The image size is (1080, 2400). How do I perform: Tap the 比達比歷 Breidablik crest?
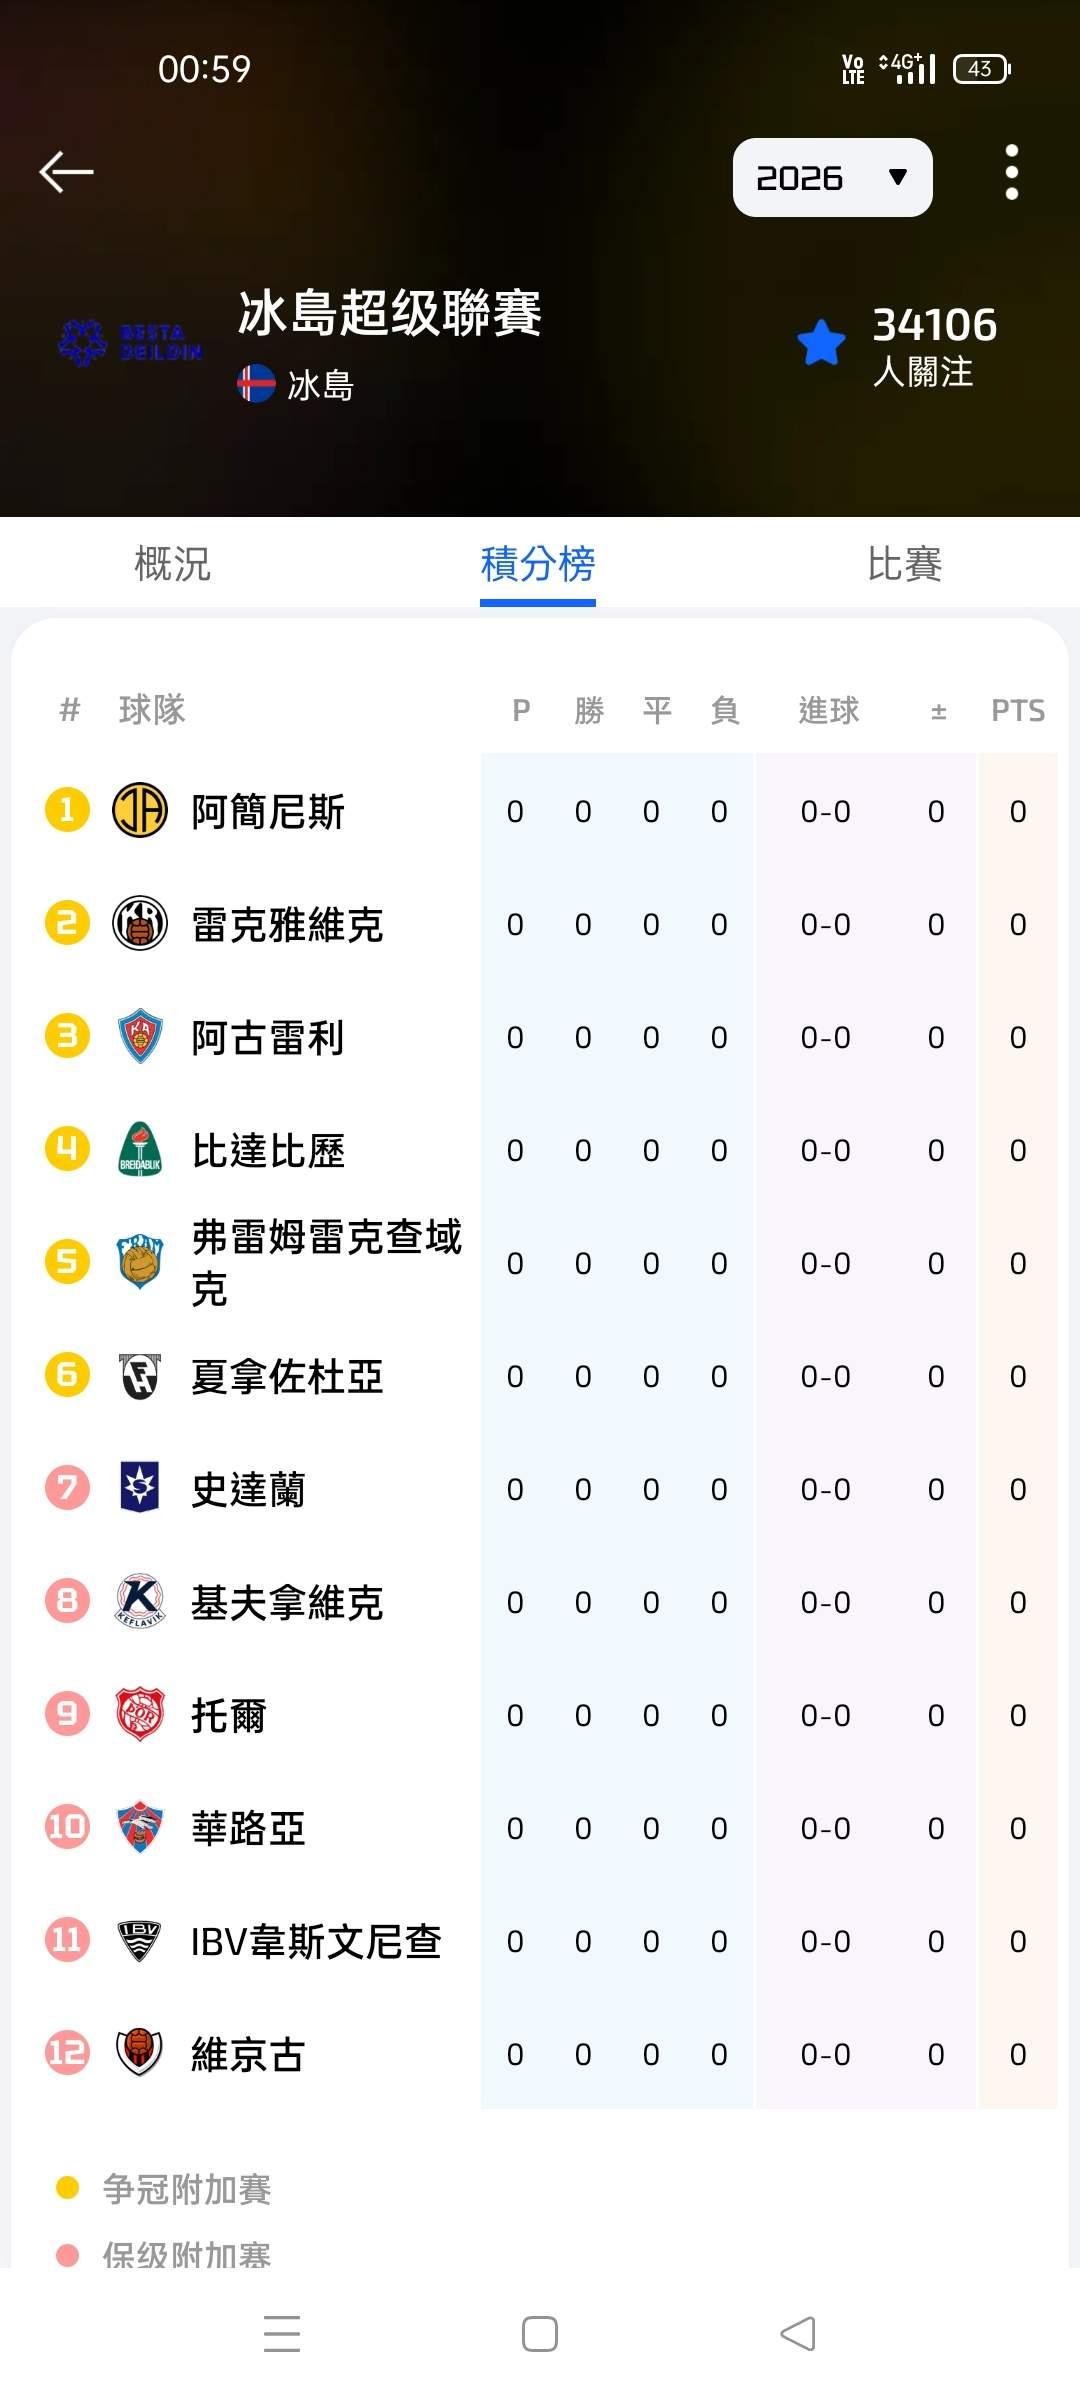pos(140,1149)
